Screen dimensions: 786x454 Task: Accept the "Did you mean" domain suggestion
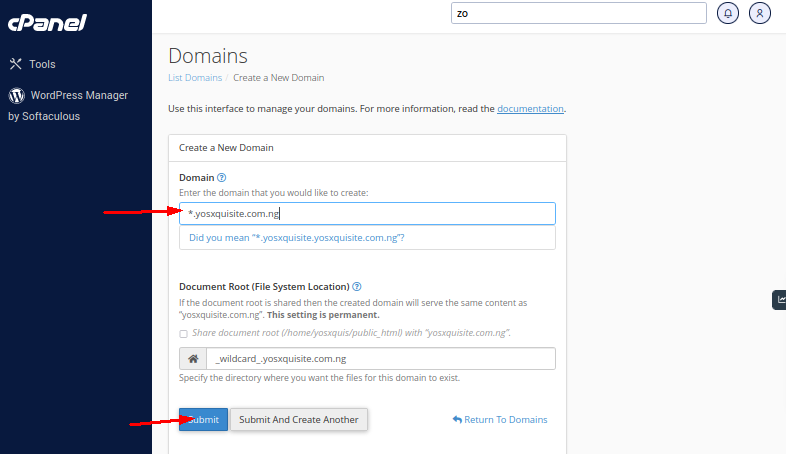[x=296, y=238]
